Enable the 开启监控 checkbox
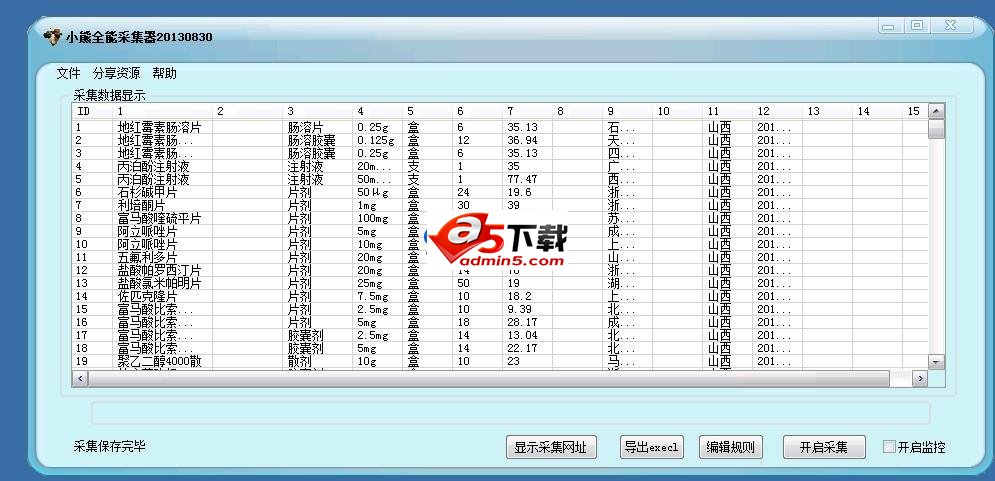 pos(889,447)
